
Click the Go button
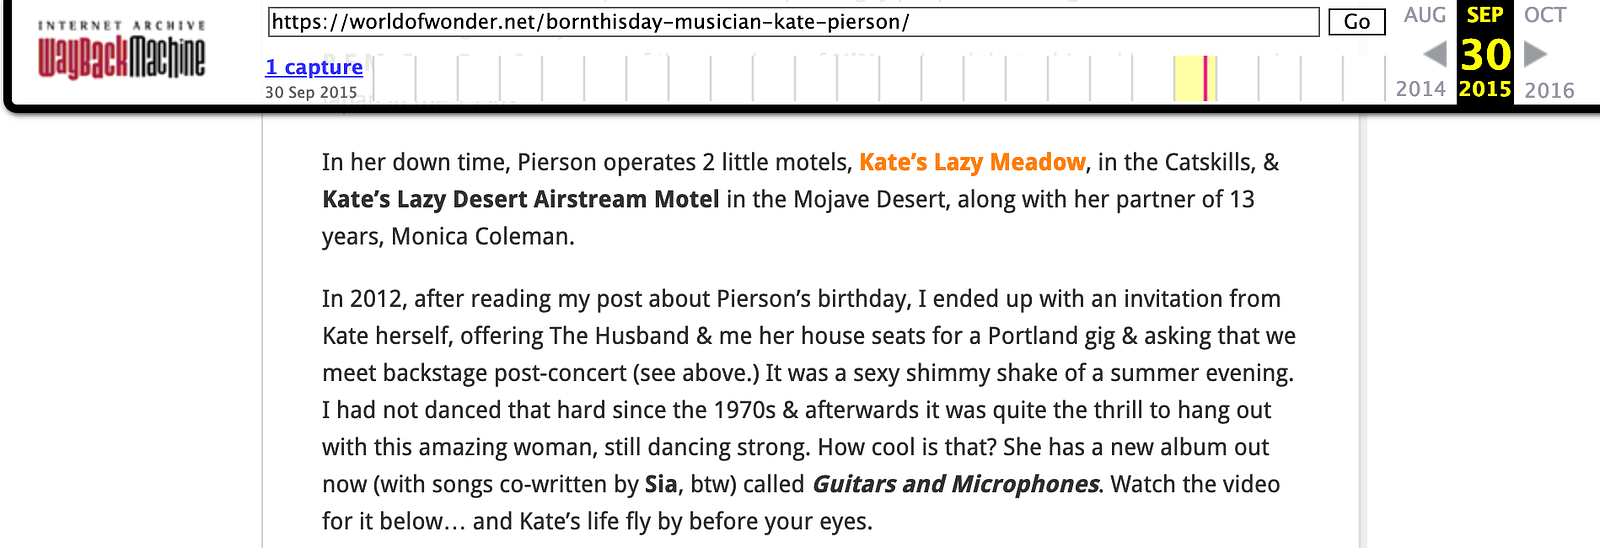1357,22
